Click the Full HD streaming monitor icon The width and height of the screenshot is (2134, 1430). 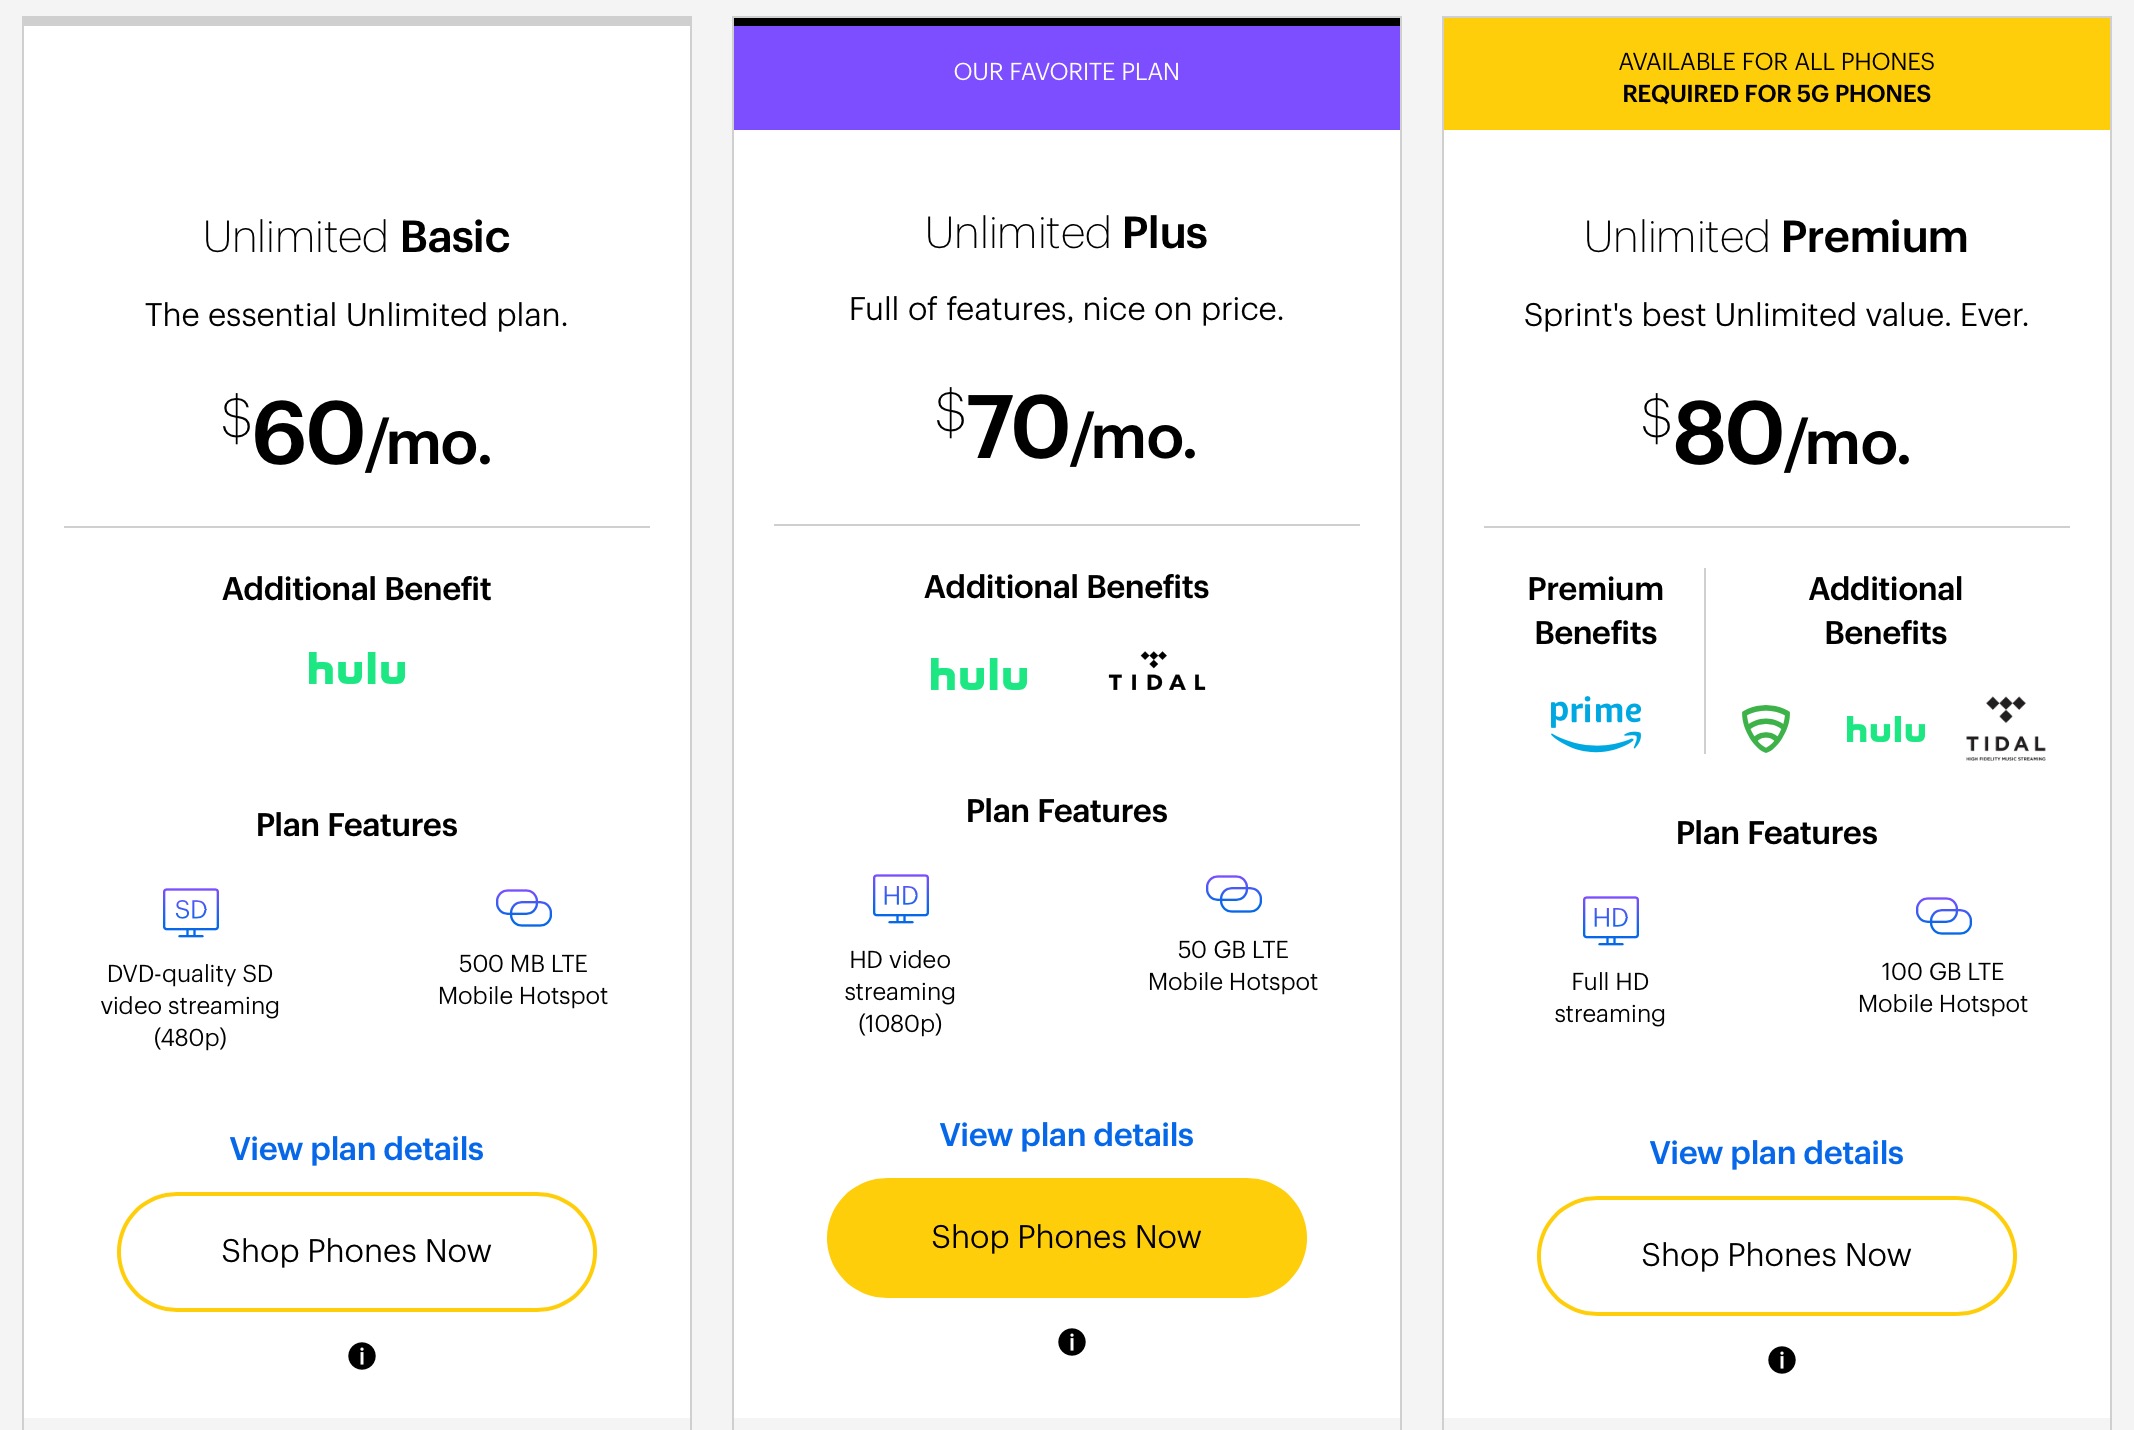point(1610,920)
